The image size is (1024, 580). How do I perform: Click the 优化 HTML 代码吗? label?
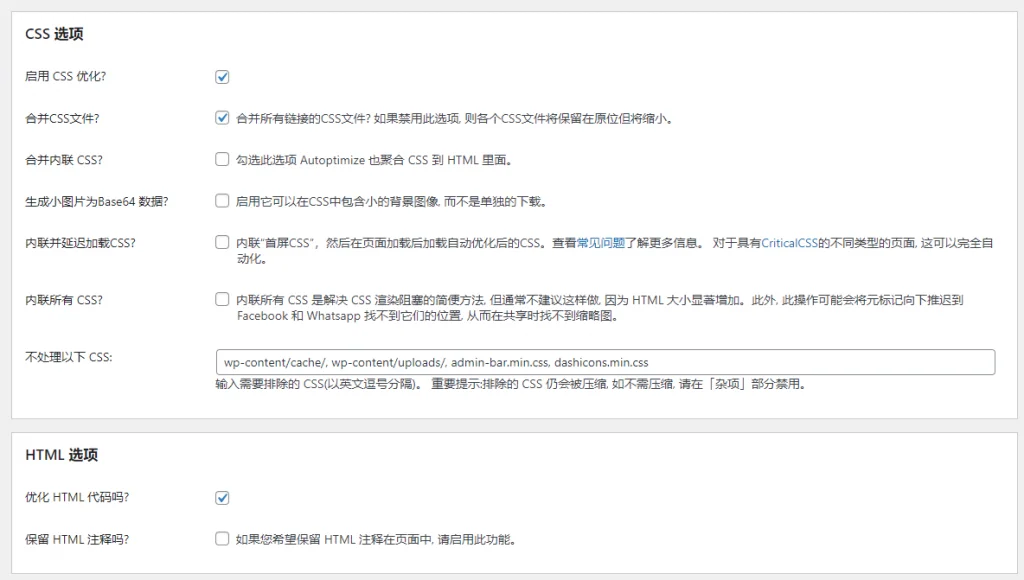(77, 498)
